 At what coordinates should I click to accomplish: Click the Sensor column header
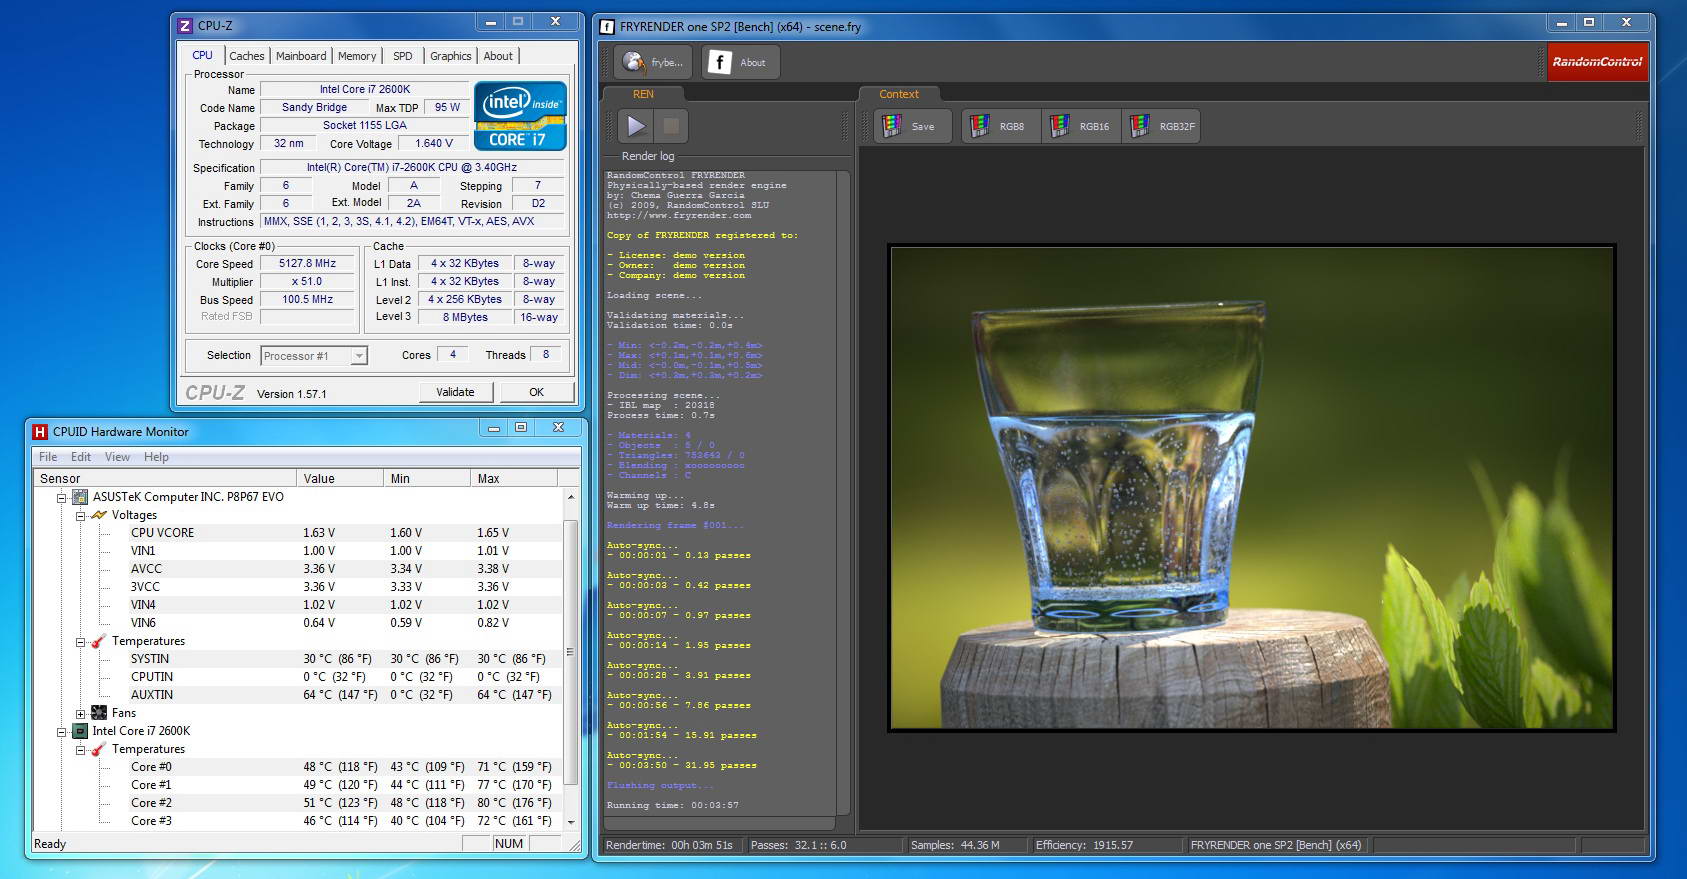(x=165, y=478)
